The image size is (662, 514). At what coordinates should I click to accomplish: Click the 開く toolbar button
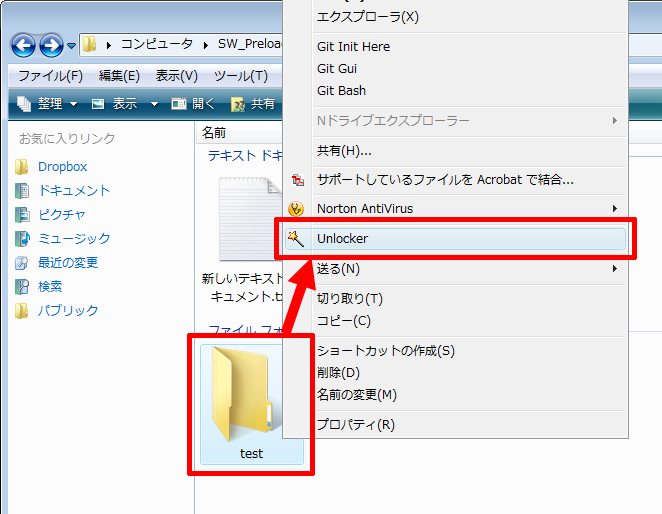[x=193, y=103]
